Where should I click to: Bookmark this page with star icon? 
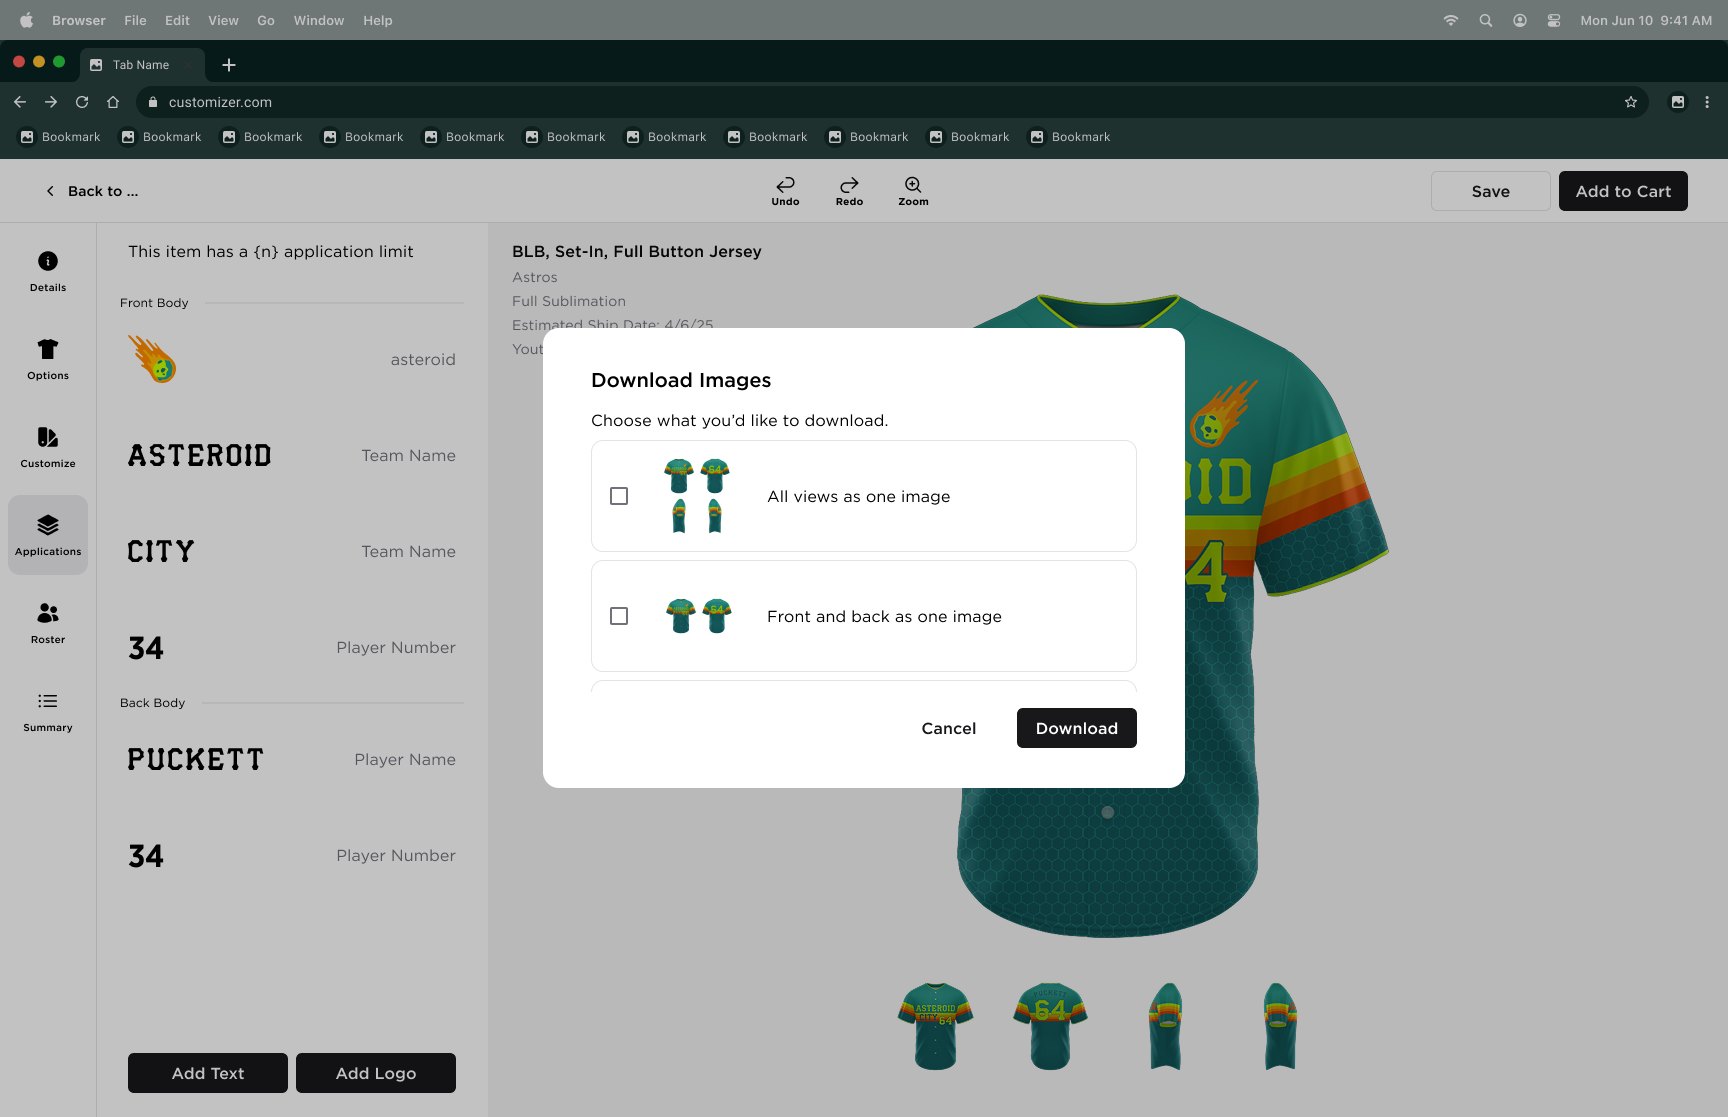point(1631,102)
